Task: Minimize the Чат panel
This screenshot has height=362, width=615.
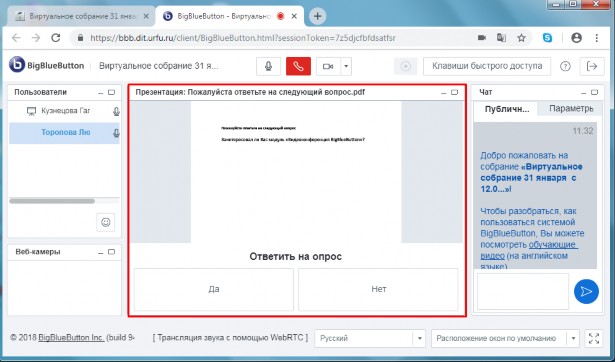Action: [584, 93]
